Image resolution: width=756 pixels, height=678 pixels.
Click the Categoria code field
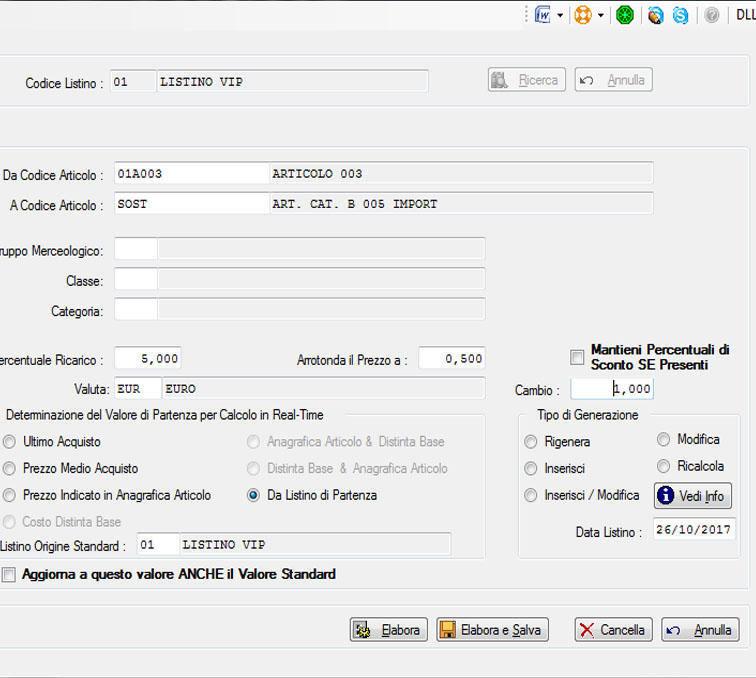[x=136, y=310]
